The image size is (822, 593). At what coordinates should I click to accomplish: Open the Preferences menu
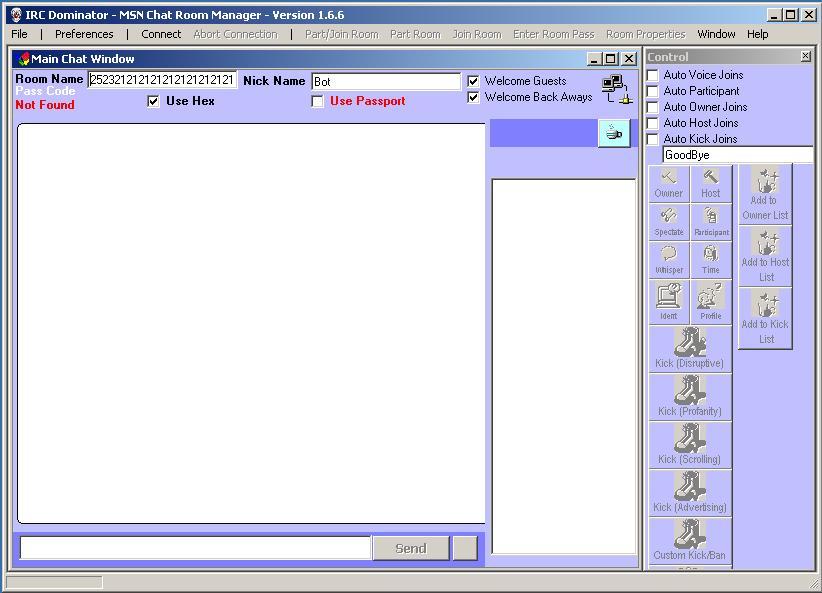click(x=85, y=33)
